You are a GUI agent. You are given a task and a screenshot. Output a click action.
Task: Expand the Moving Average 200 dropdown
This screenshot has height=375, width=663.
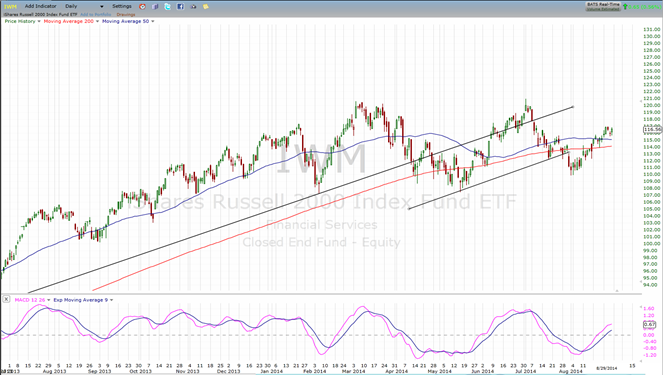point(97,21)
